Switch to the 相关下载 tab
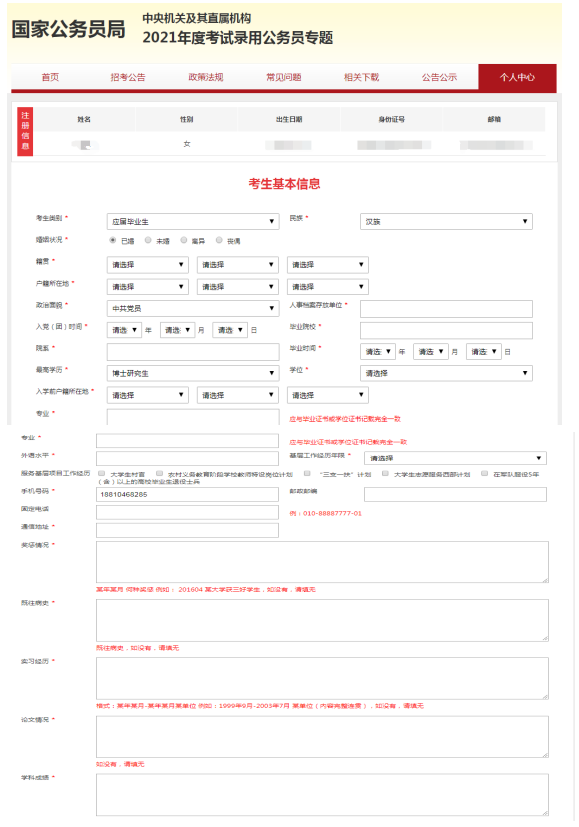Image resolution: width=579 pixels, height=827 pixels. pyautogui.click(x=361, y=77)
